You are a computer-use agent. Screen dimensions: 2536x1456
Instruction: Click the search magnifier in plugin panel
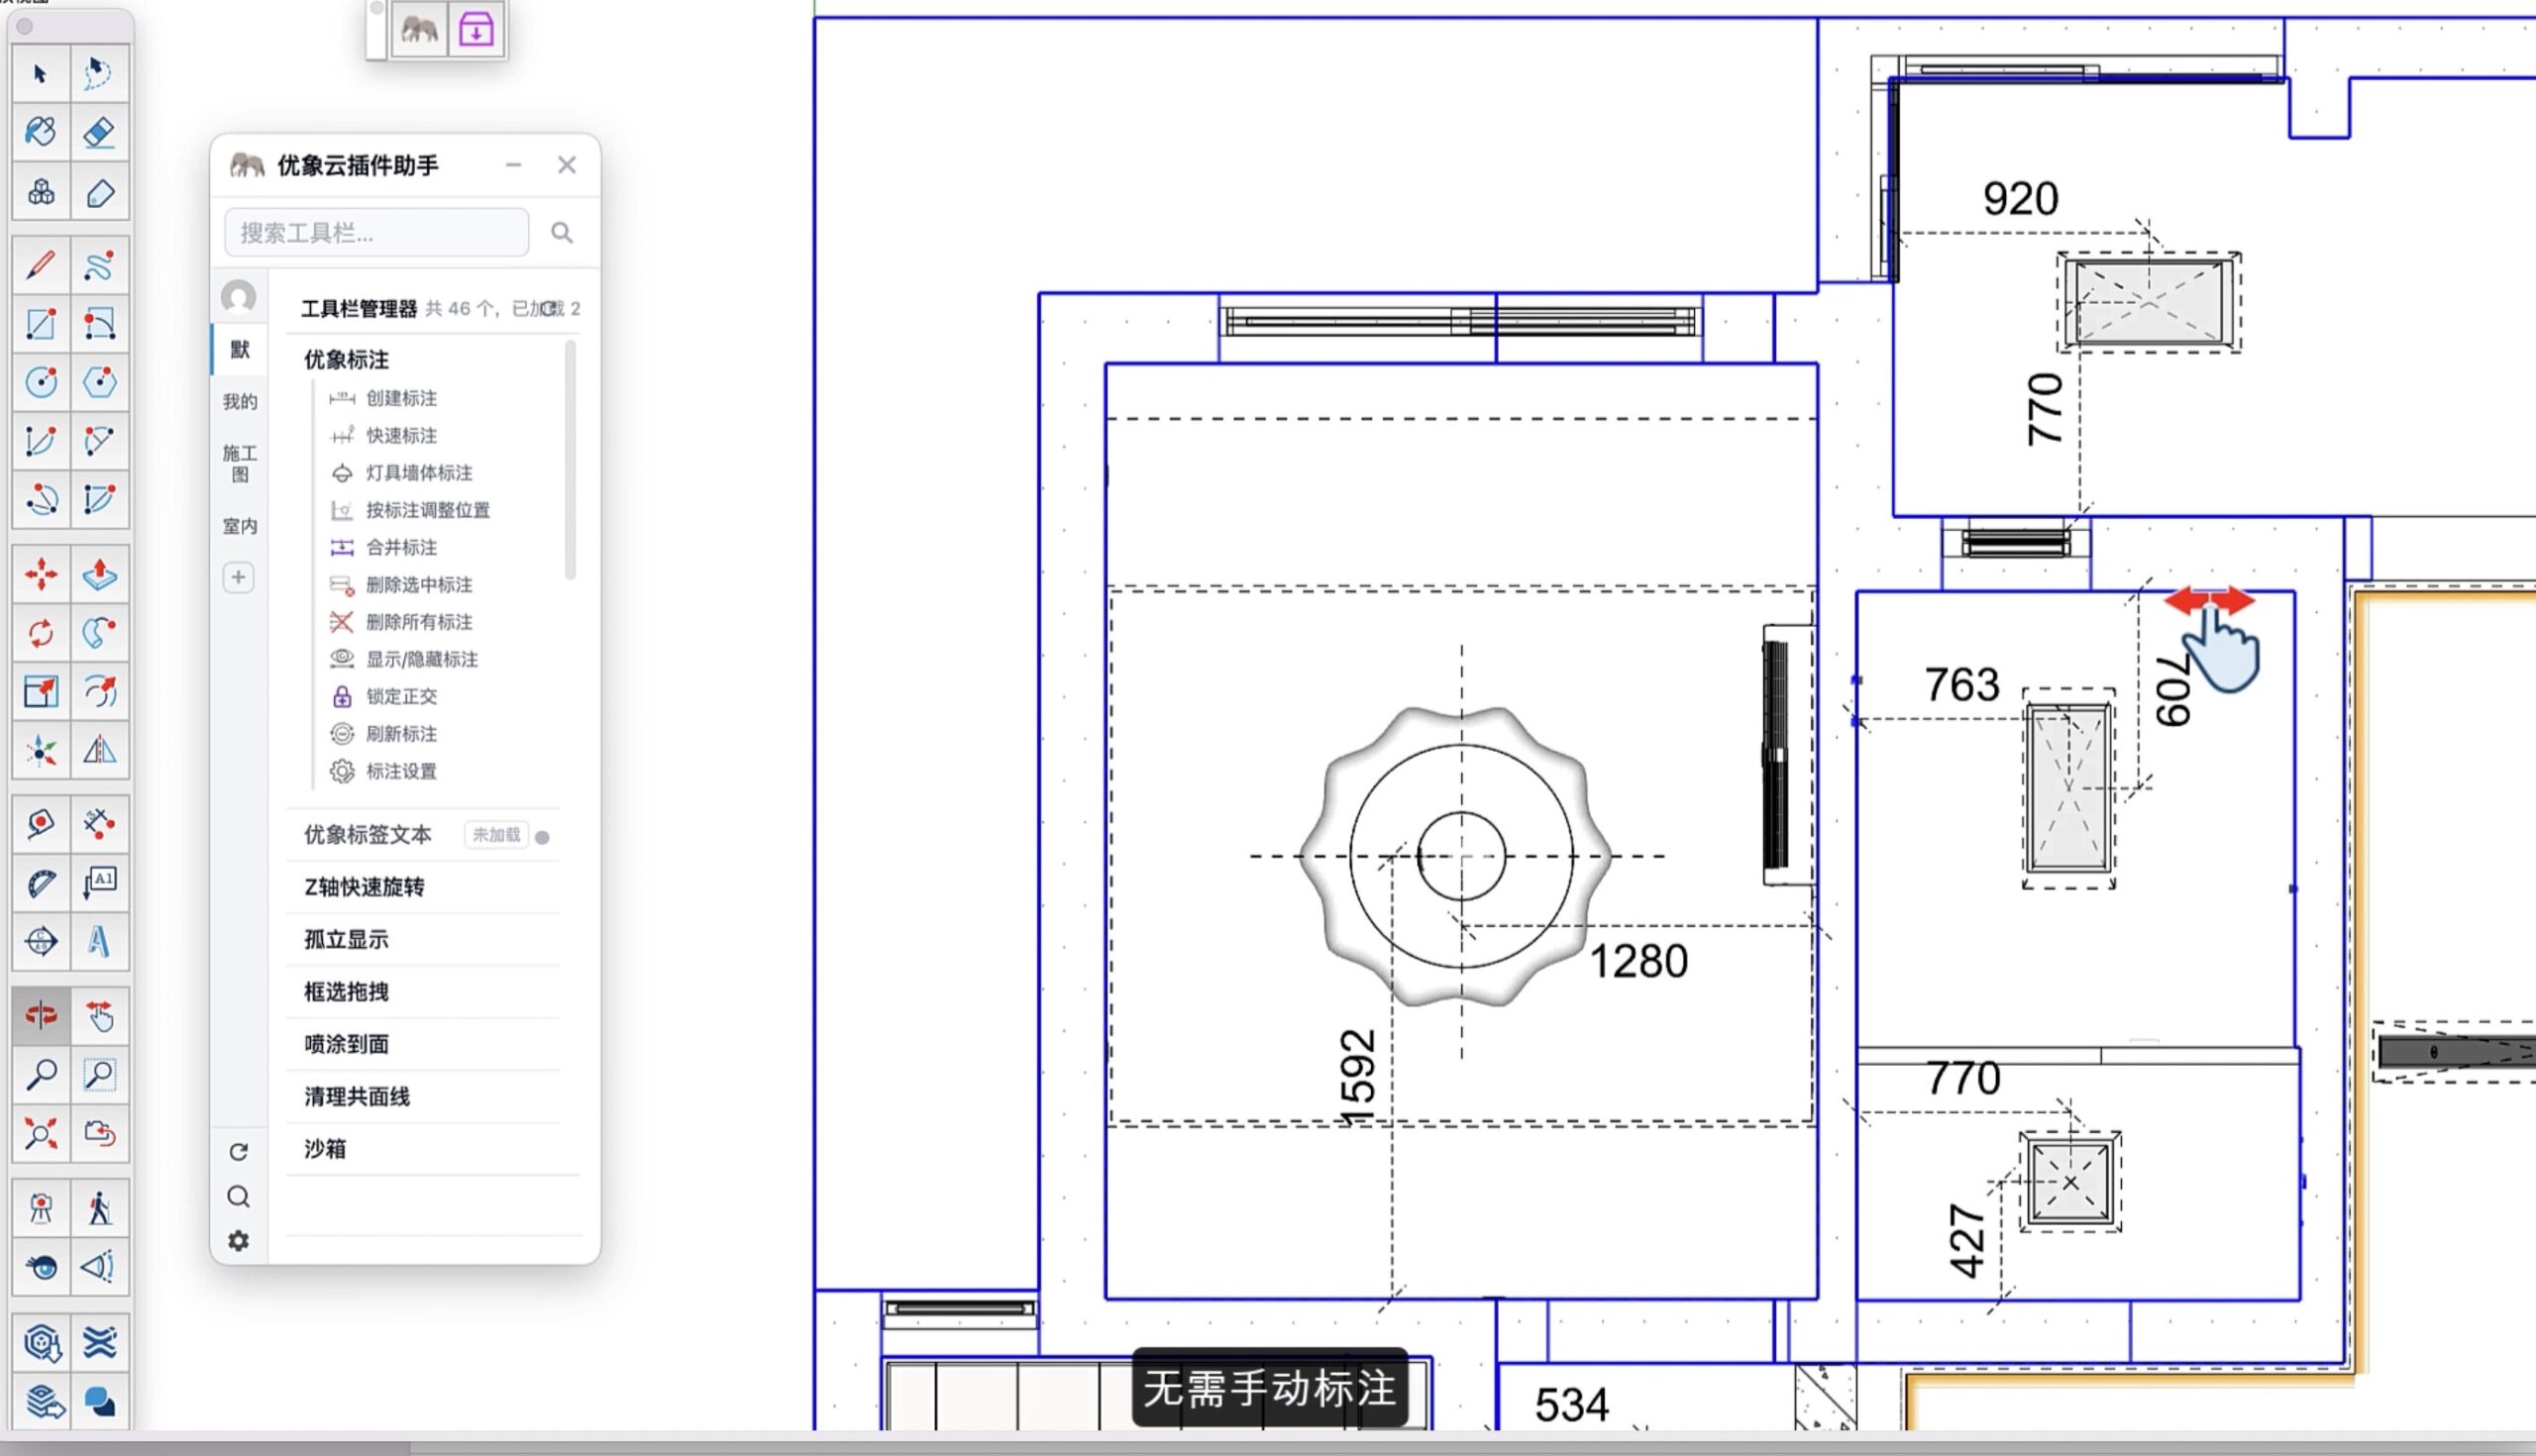[x=562, y=233]
